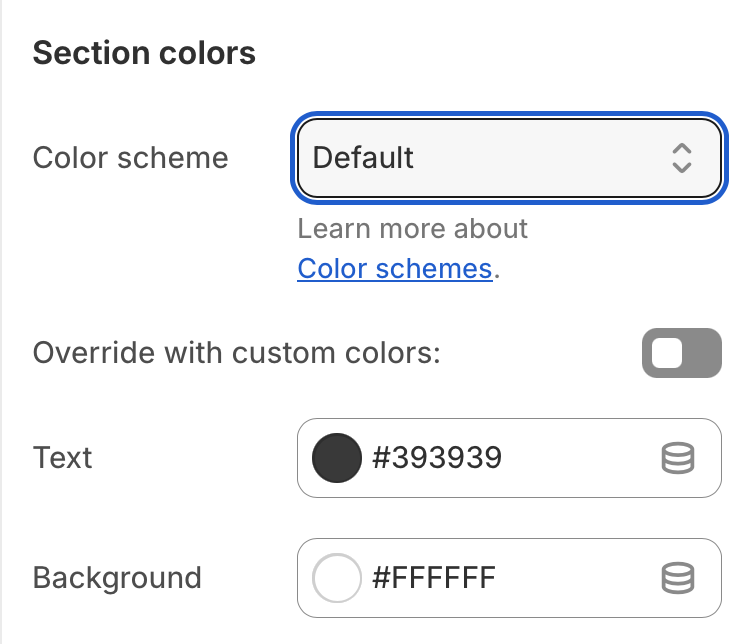Open the Text color dynamic source icon
The image size is (750, 644).
click(678, 458)
